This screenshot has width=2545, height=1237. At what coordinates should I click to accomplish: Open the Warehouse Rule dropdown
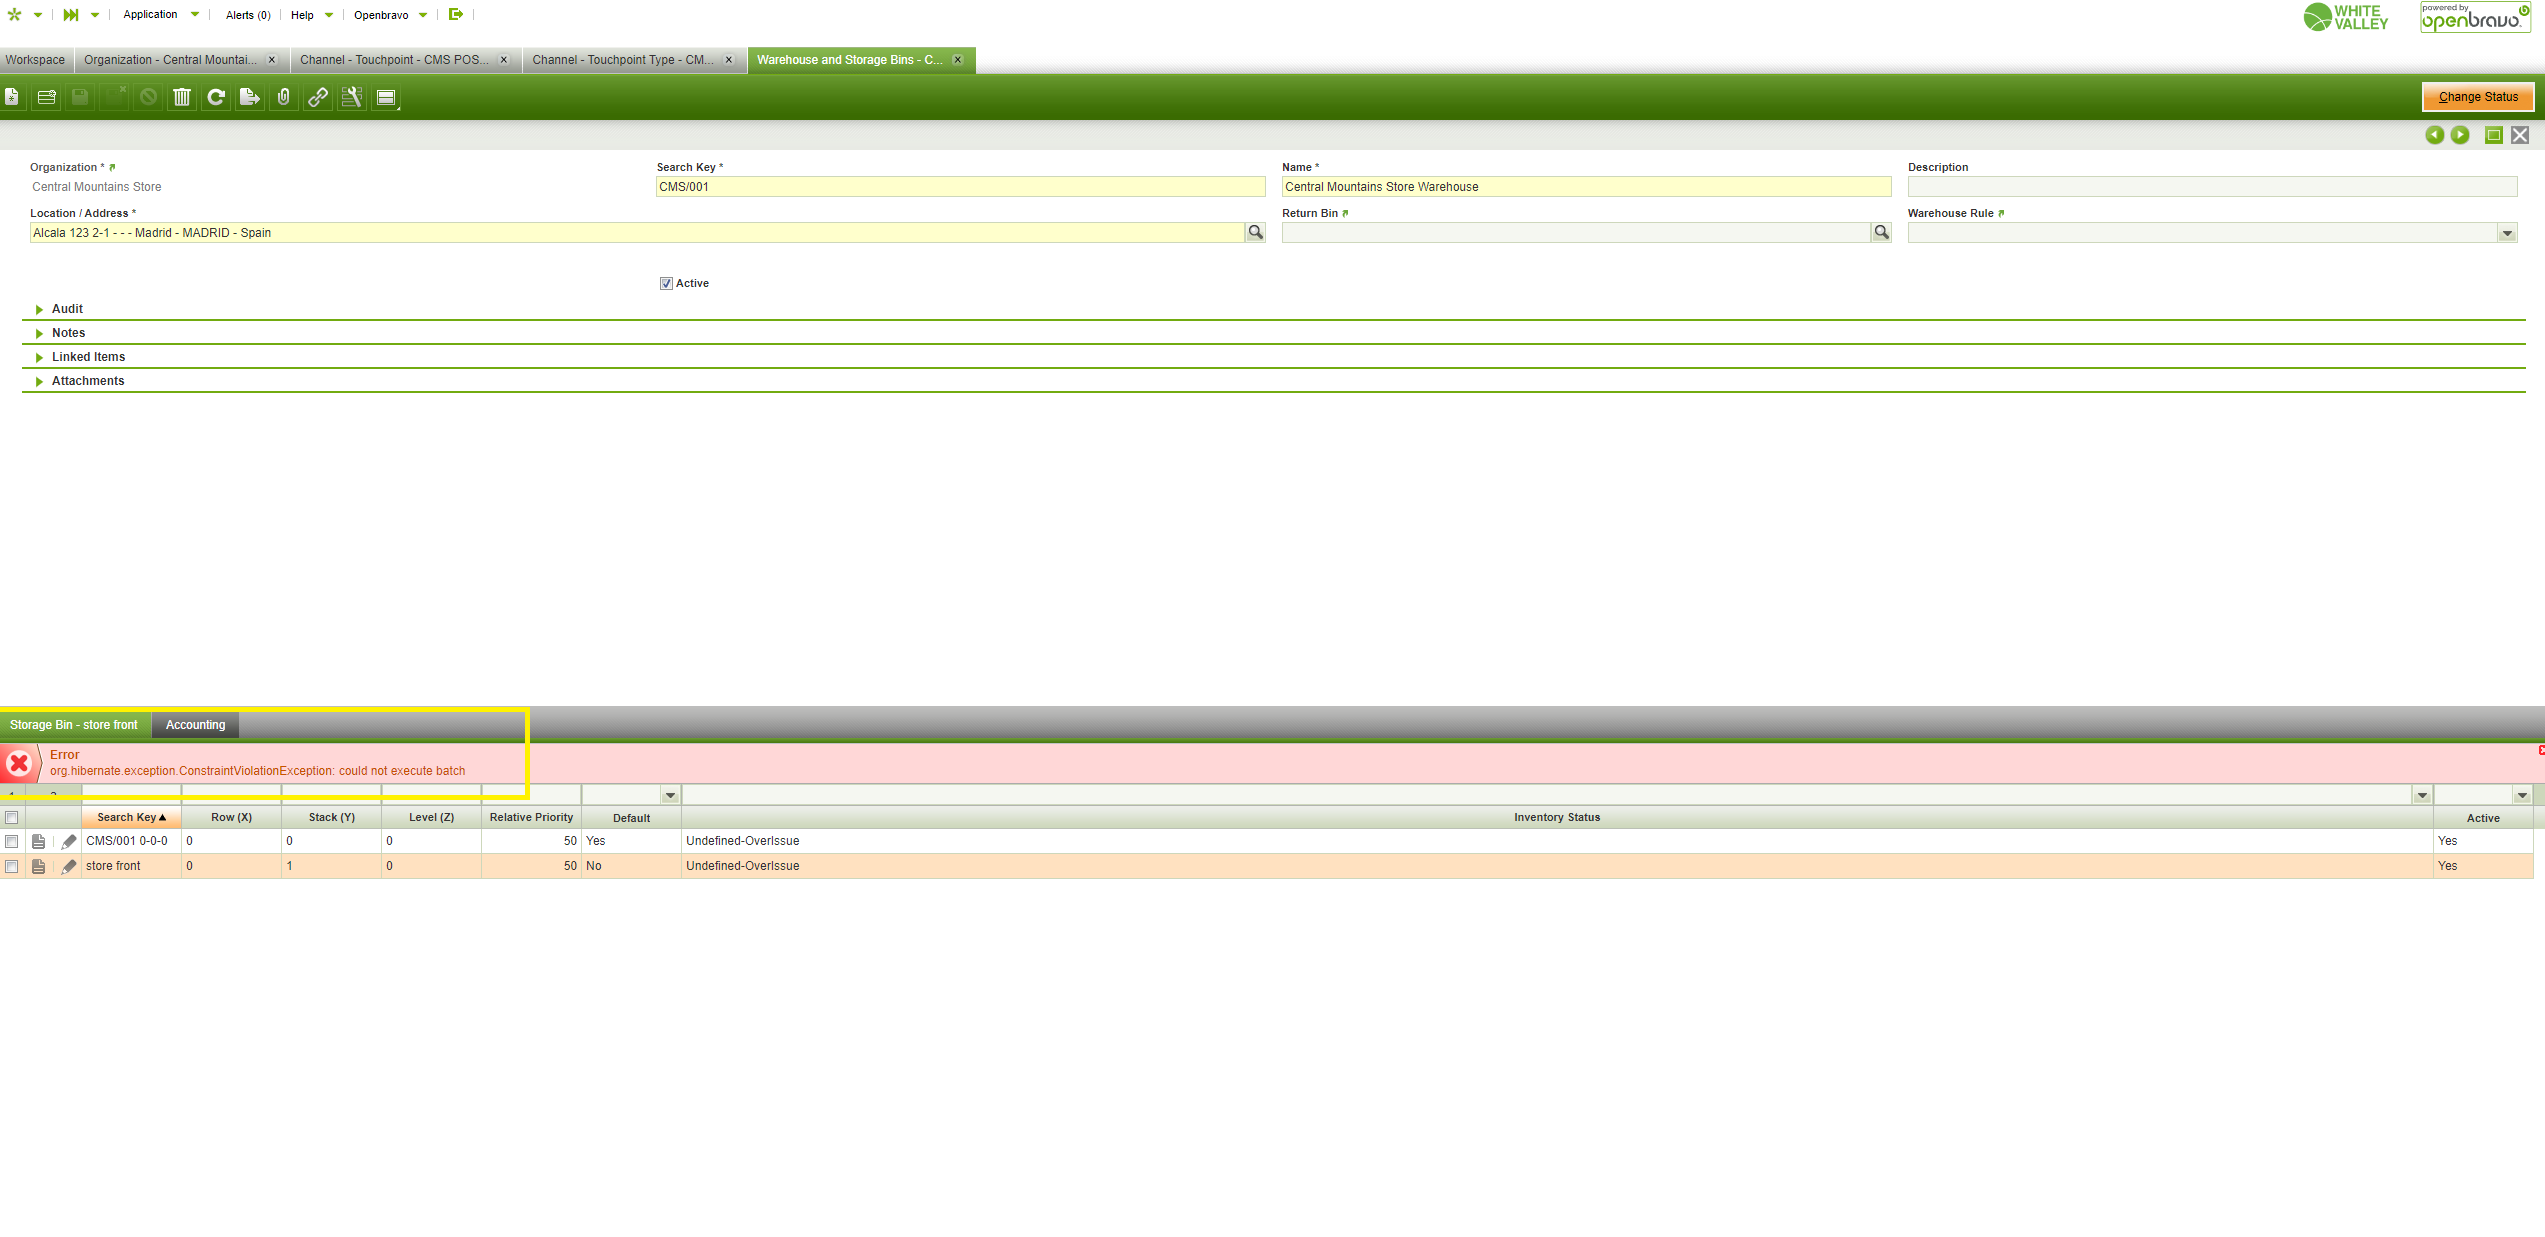(x=2506, y=233)
